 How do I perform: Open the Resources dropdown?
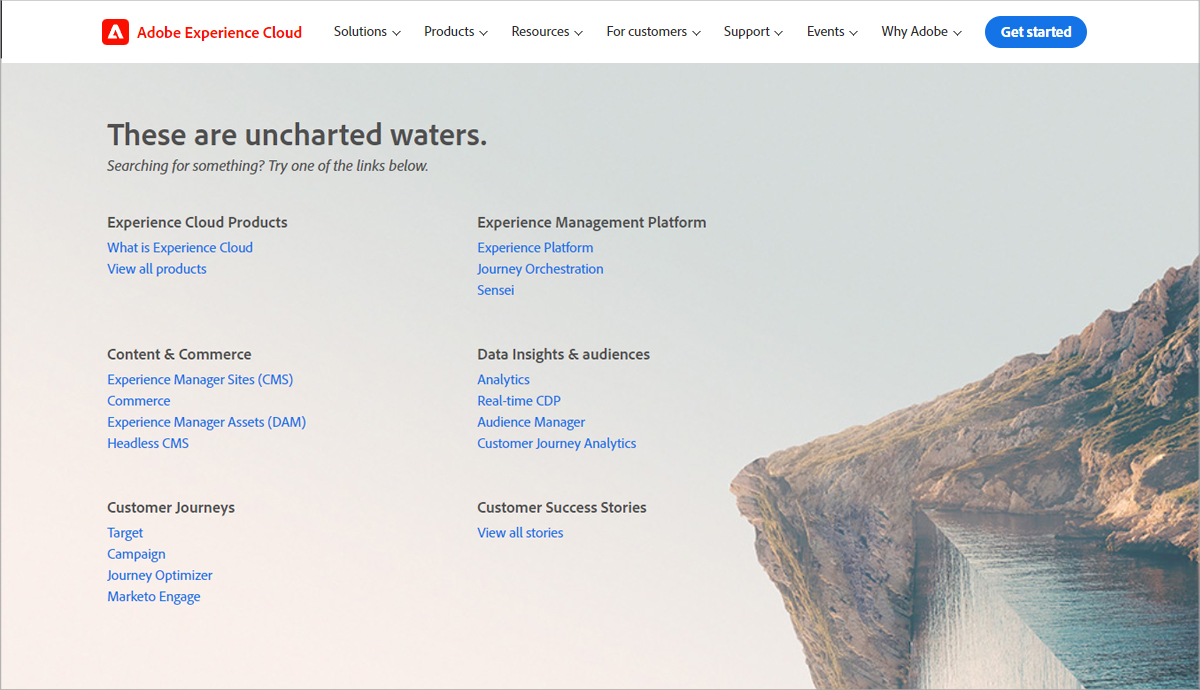[x=547, y=32]
